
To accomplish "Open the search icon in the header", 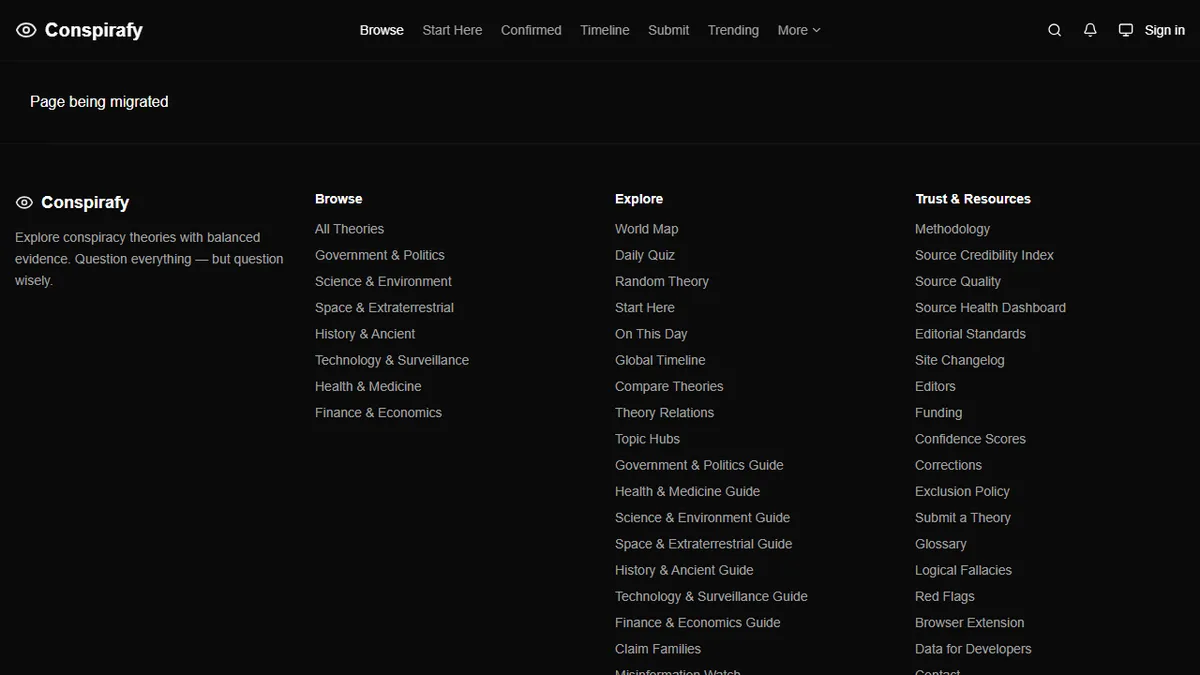I will point(1054,30).
